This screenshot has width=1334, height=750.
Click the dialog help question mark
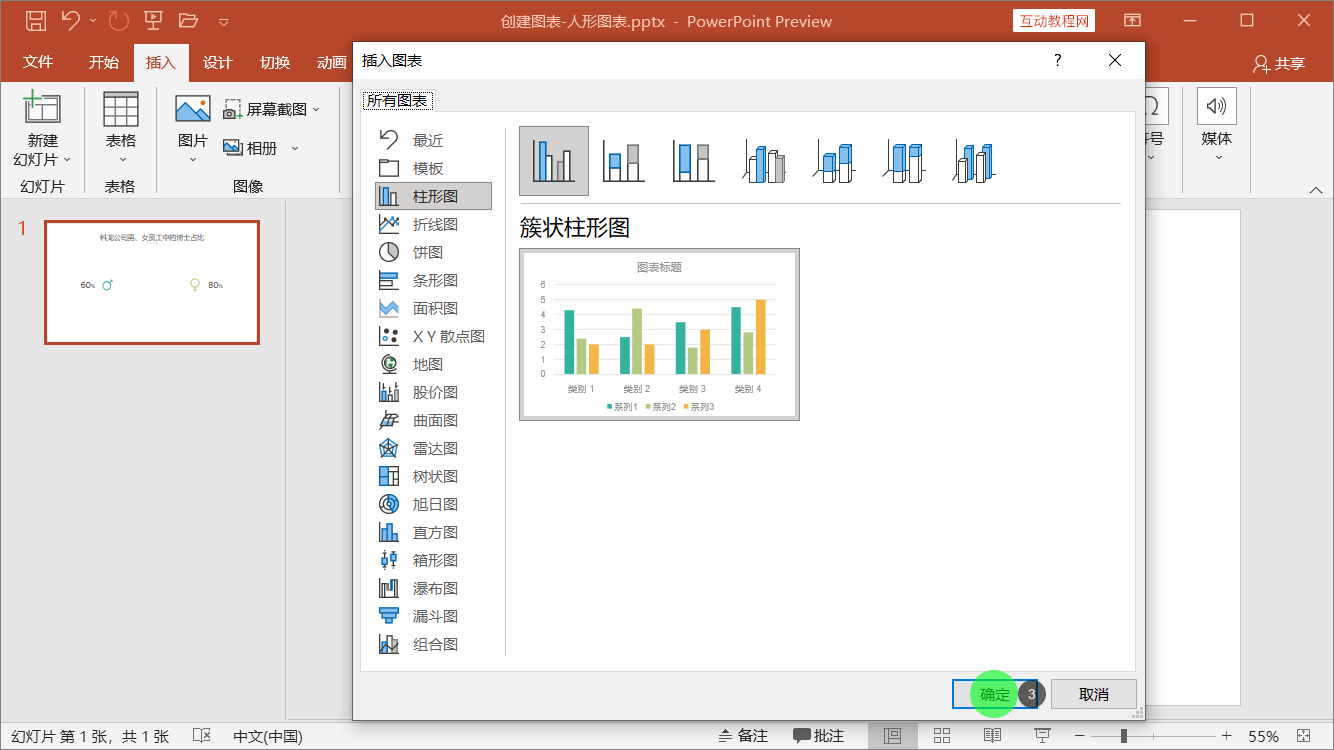(1058, 60)
